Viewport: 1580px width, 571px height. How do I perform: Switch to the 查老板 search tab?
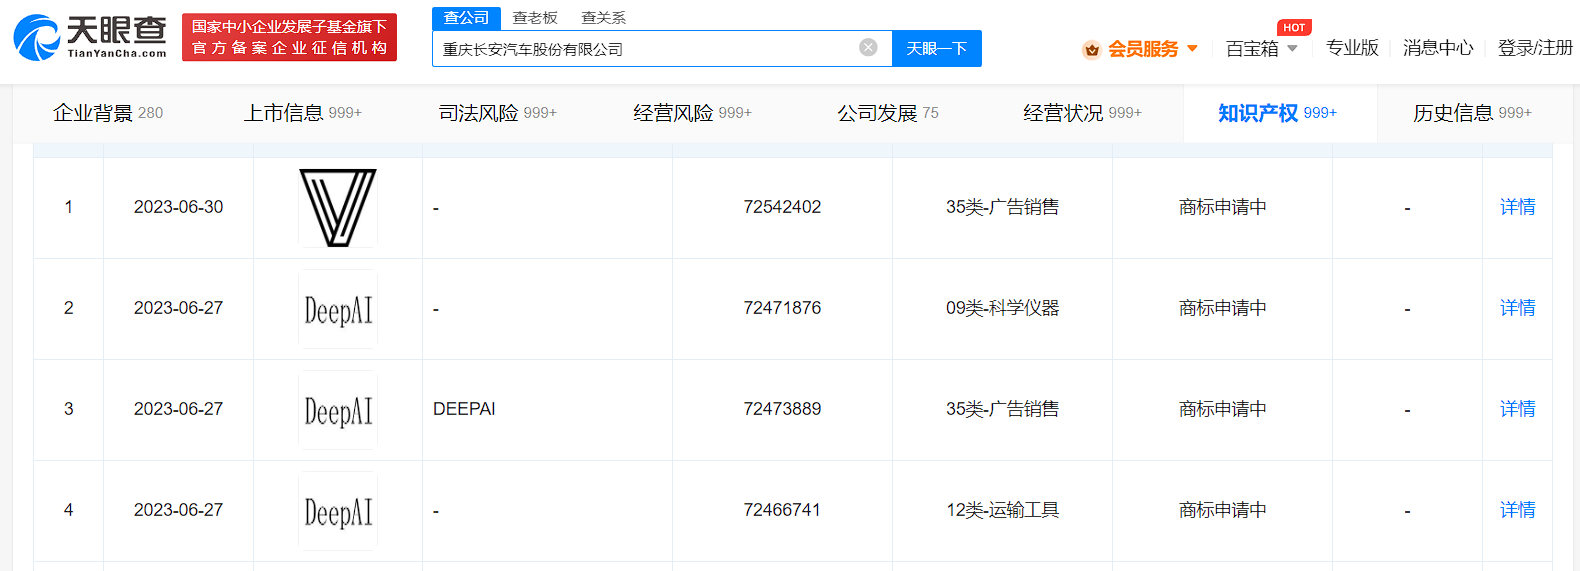coord(535,18)
